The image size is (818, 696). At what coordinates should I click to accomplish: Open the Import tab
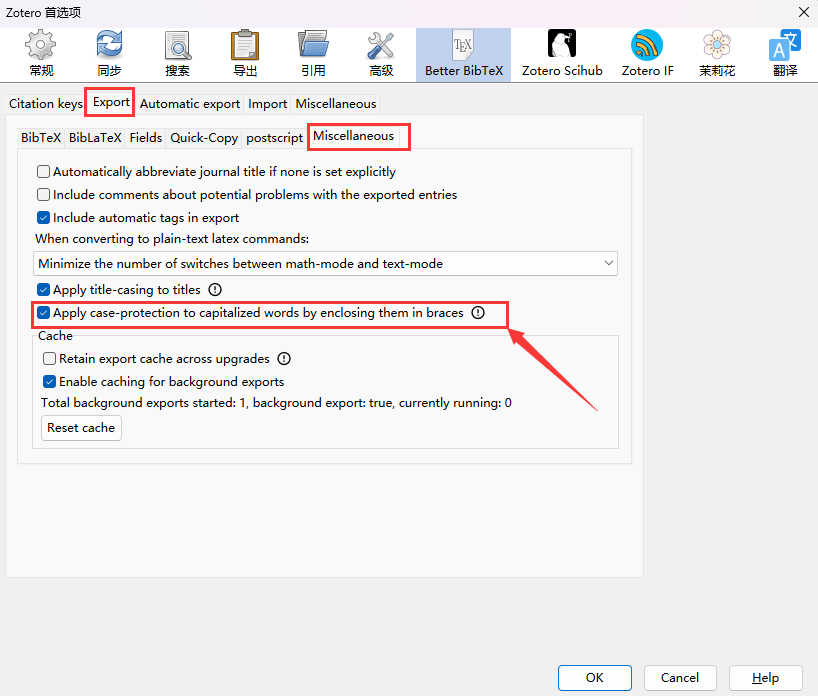point(268,103)
